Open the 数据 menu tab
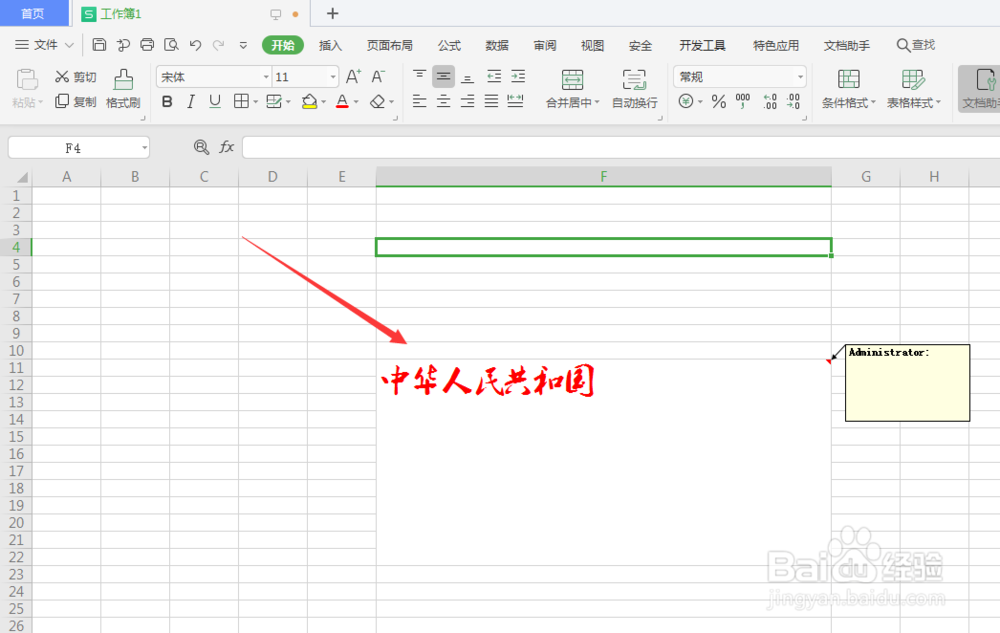This screenshot has height=633, width=1000. [x=496, y=44]
